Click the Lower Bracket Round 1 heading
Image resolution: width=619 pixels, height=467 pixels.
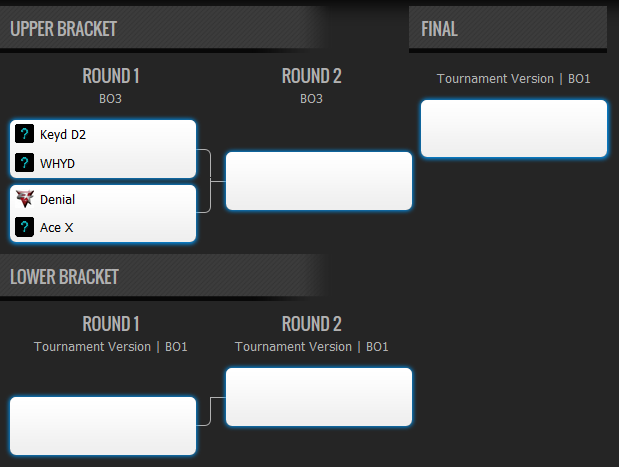coord(111,324)
